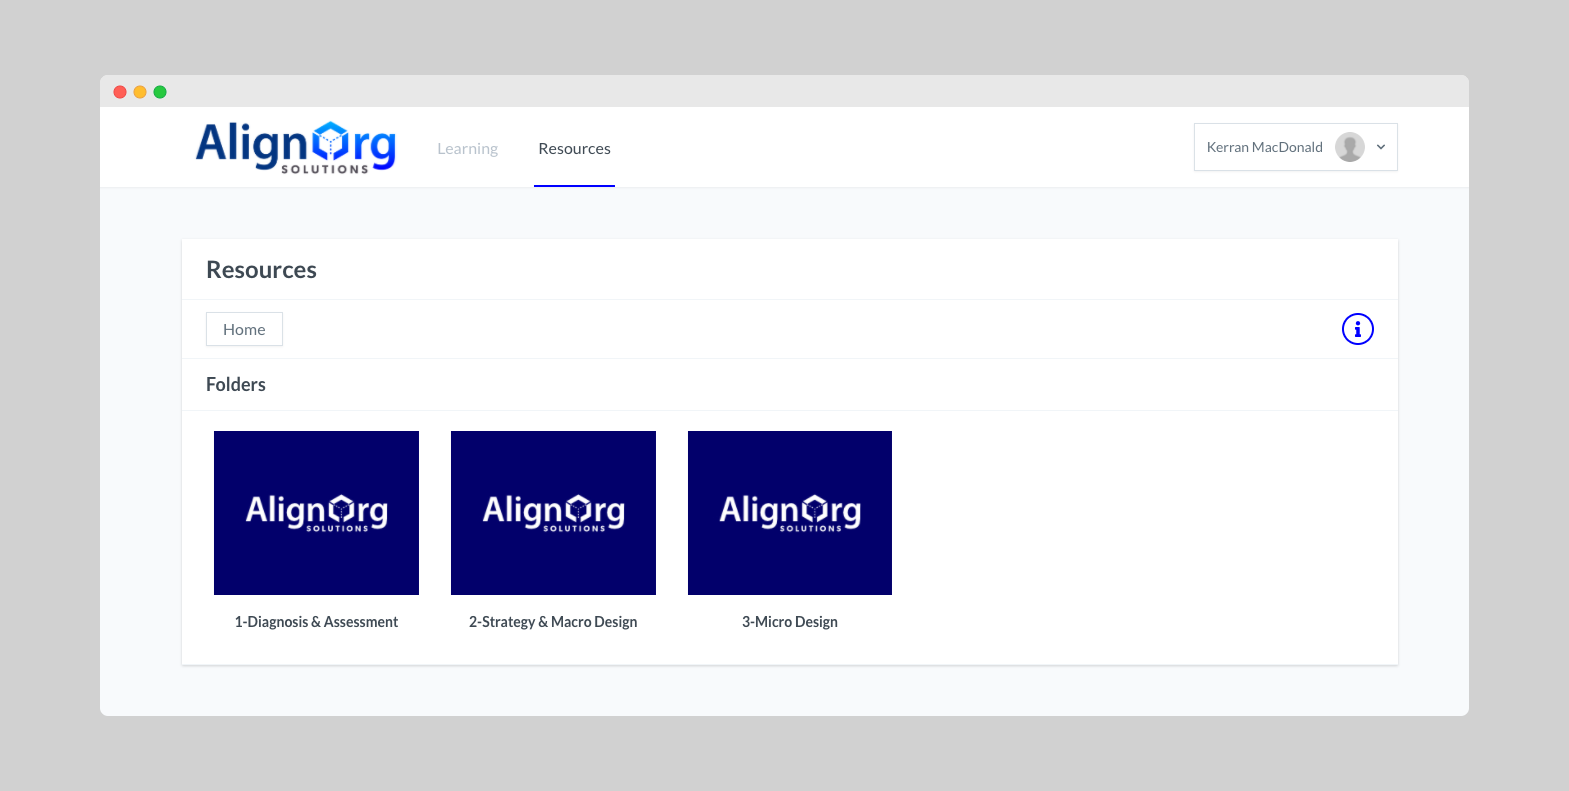Maximize the window with green button
Screen dimensions: 1569x791
(160, 92)
